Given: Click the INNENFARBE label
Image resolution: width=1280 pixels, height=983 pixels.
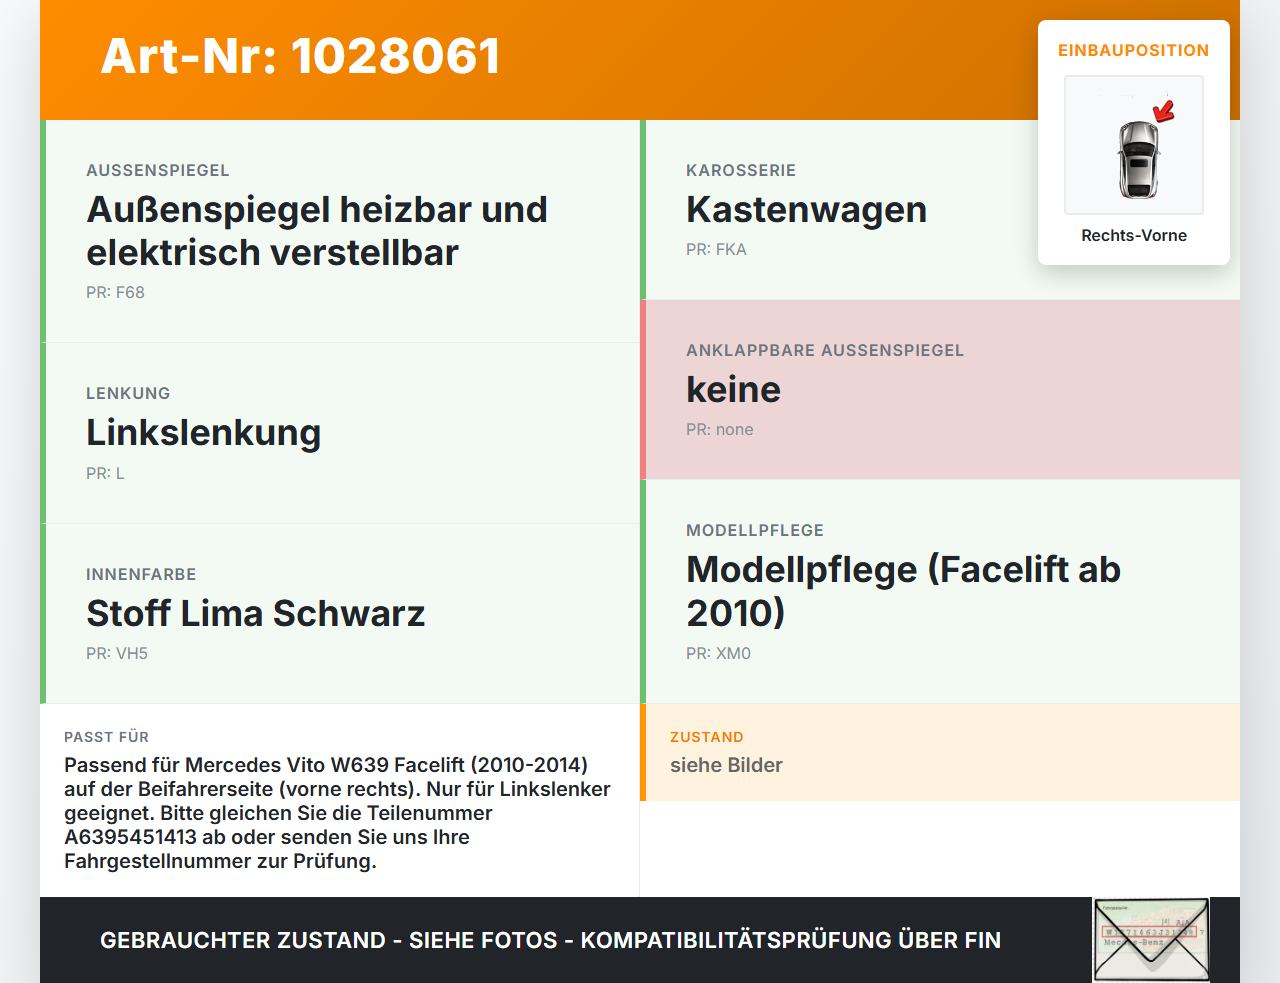Looking at the screenshot, I should (141, 574).
